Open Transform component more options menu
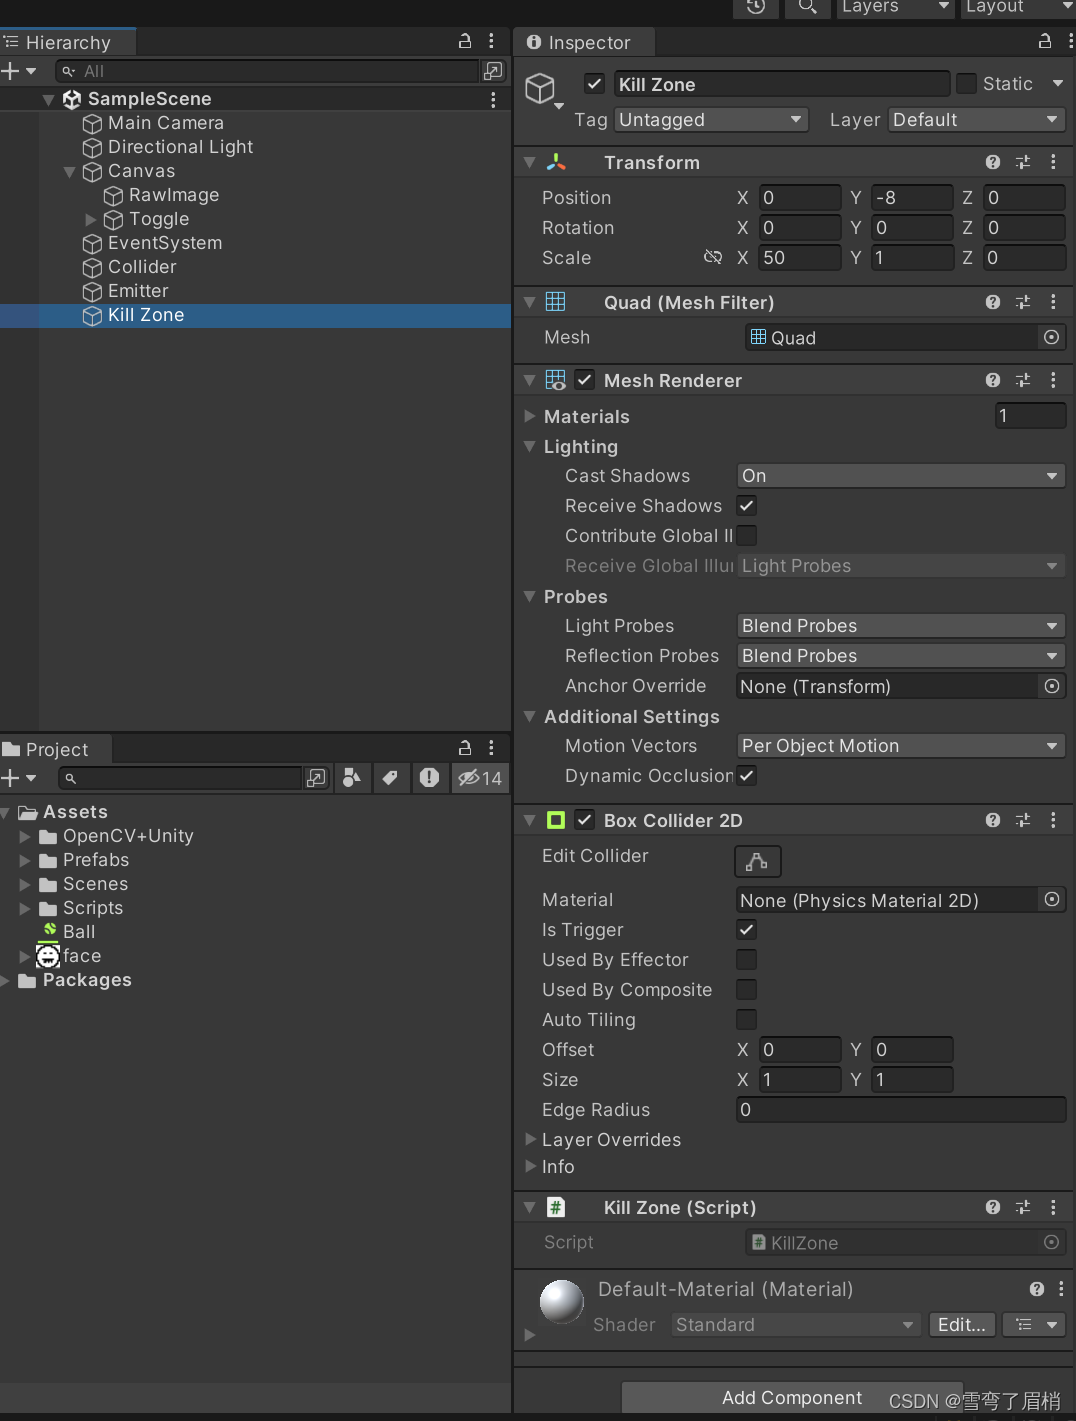The width and height of the screenshot is (1076, 1421). coord(1053,162)
